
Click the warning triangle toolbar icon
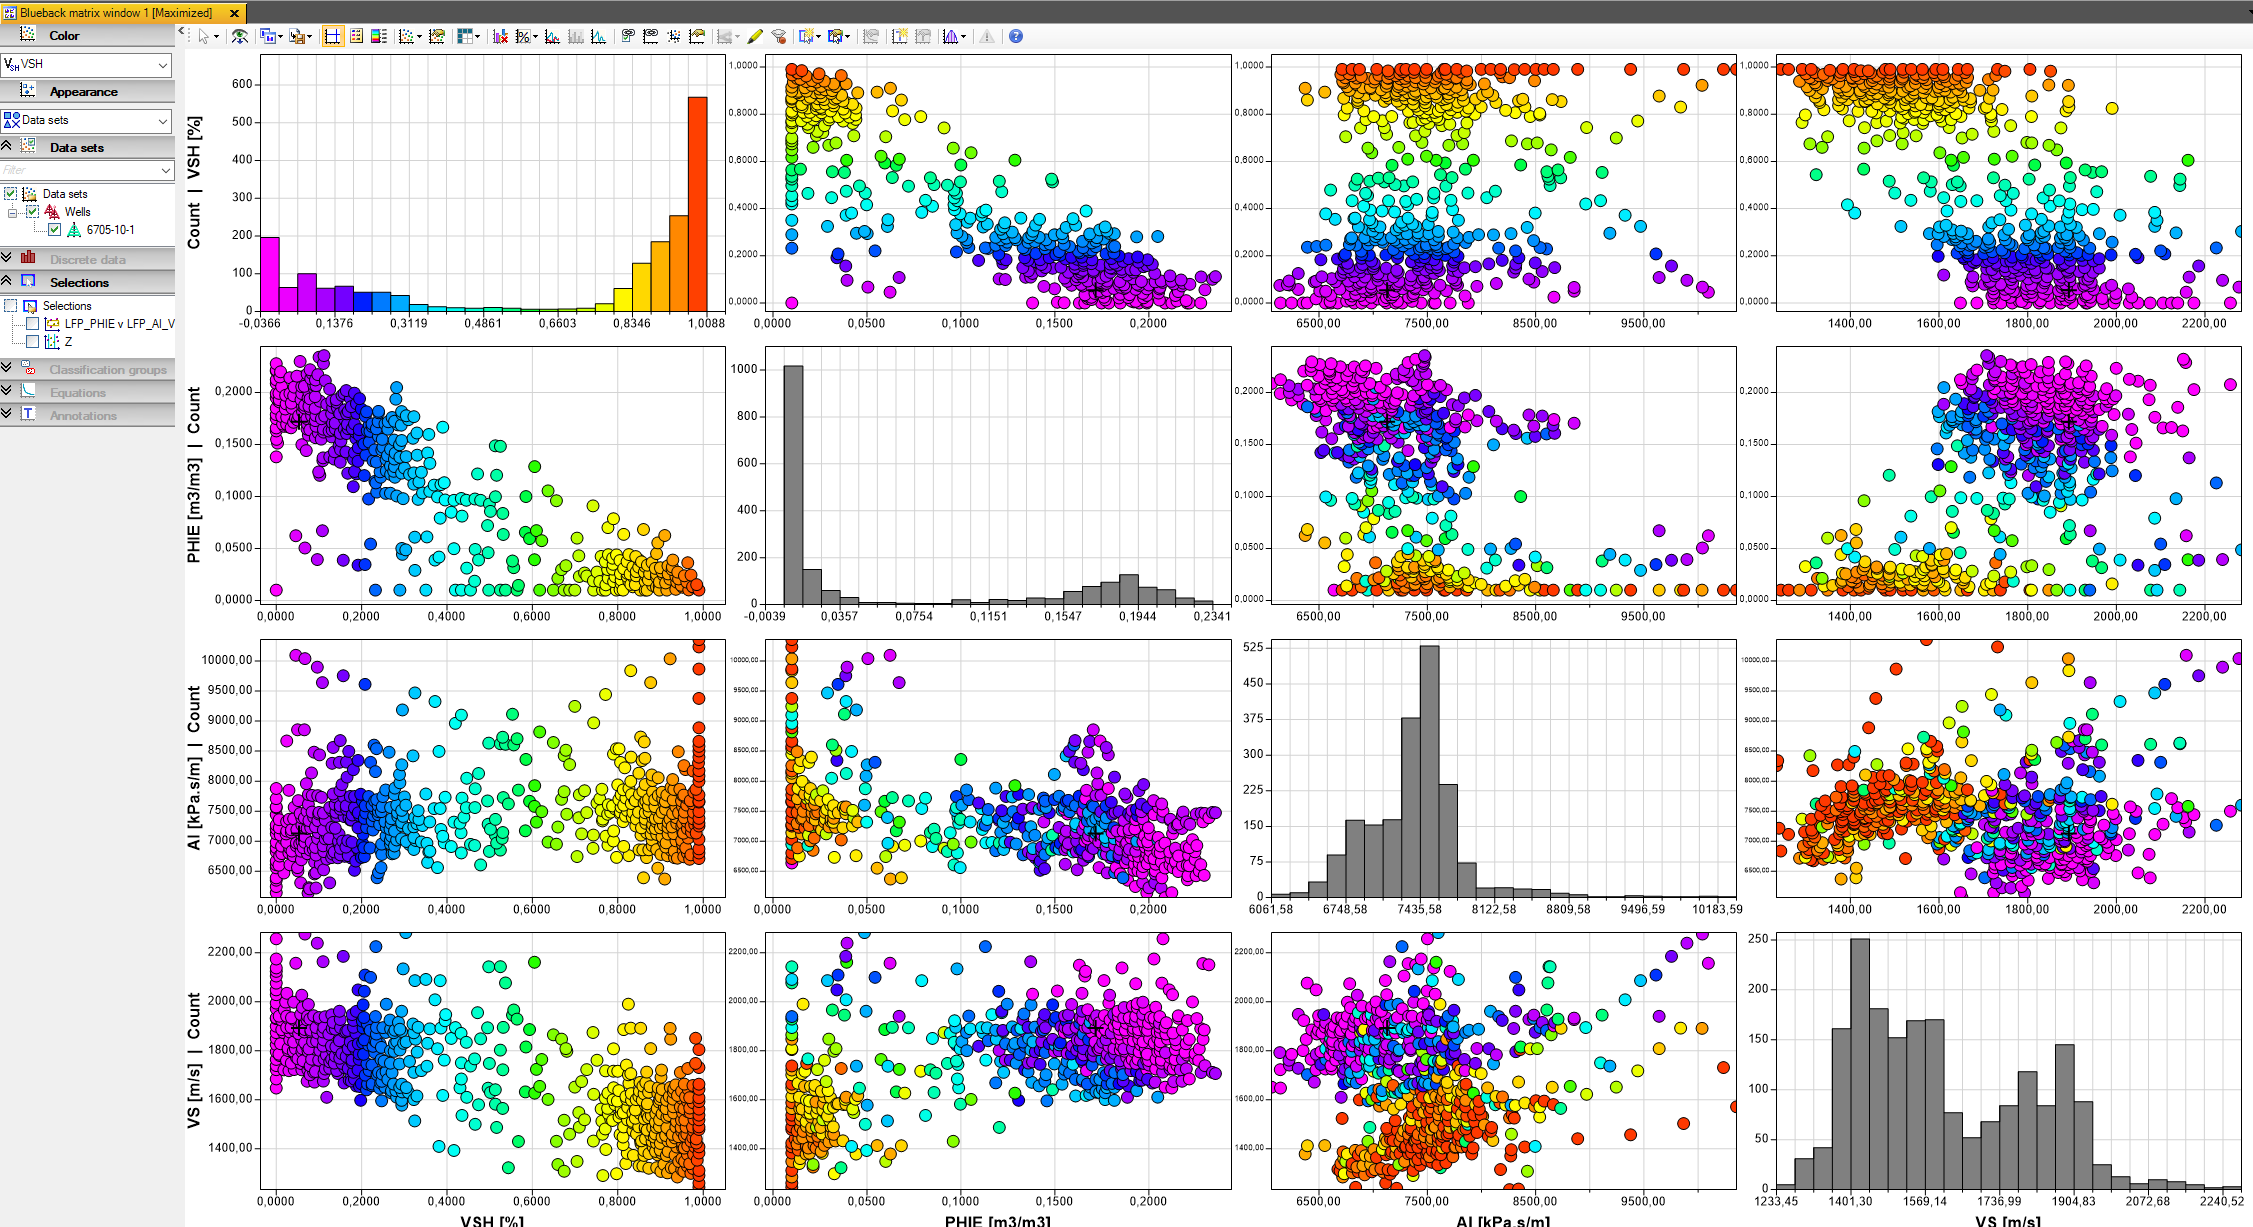[988, 36]
